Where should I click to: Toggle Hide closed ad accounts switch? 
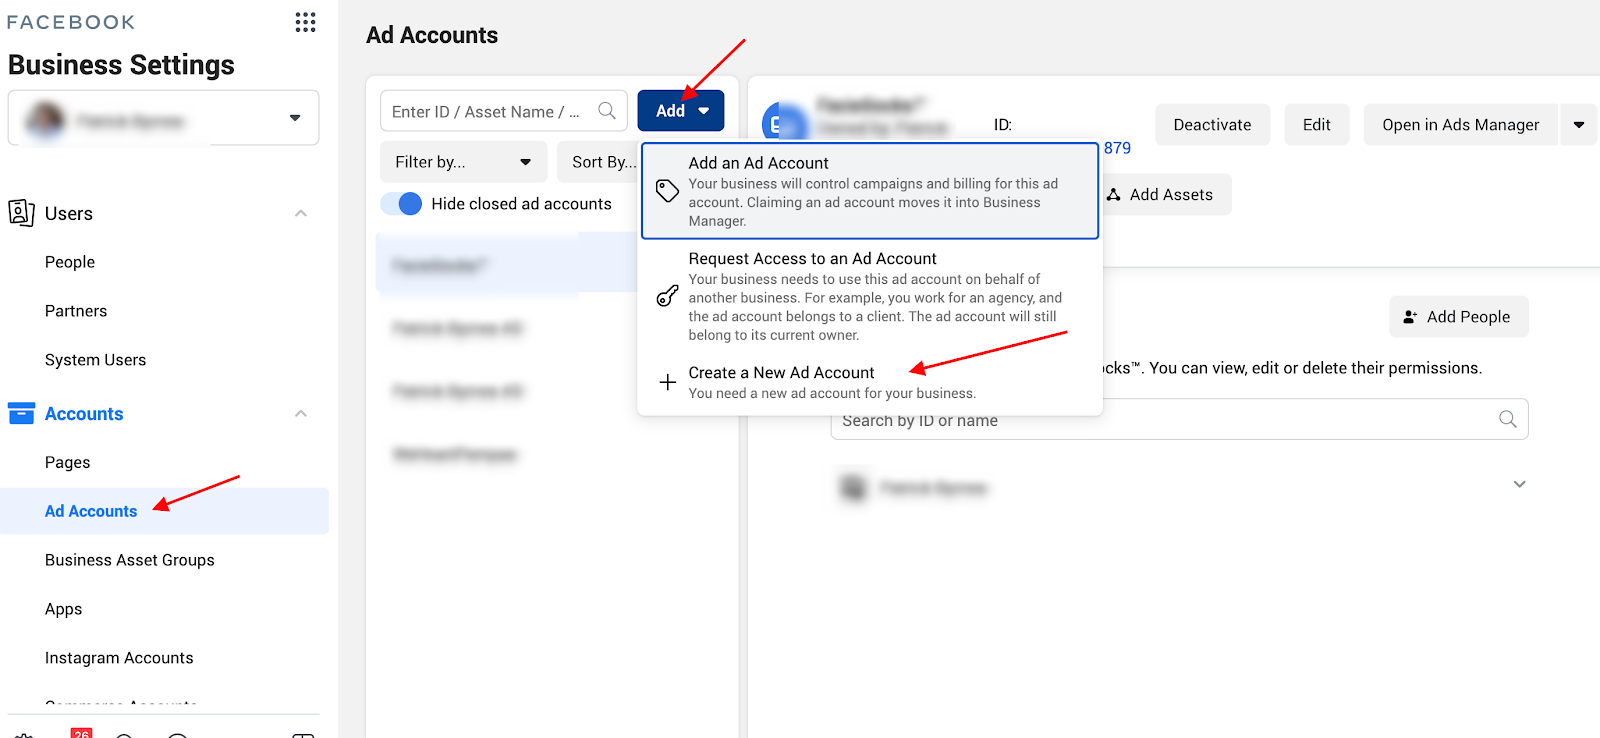(402, 204)
